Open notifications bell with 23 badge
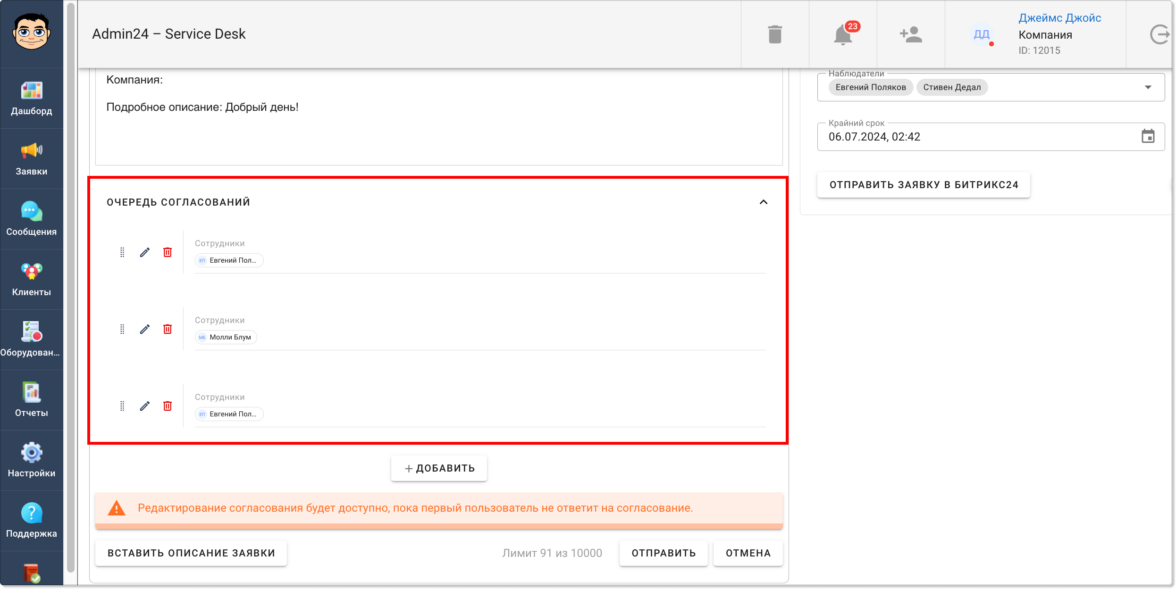This screenshot has width=1176, height=589. [844, 35]
